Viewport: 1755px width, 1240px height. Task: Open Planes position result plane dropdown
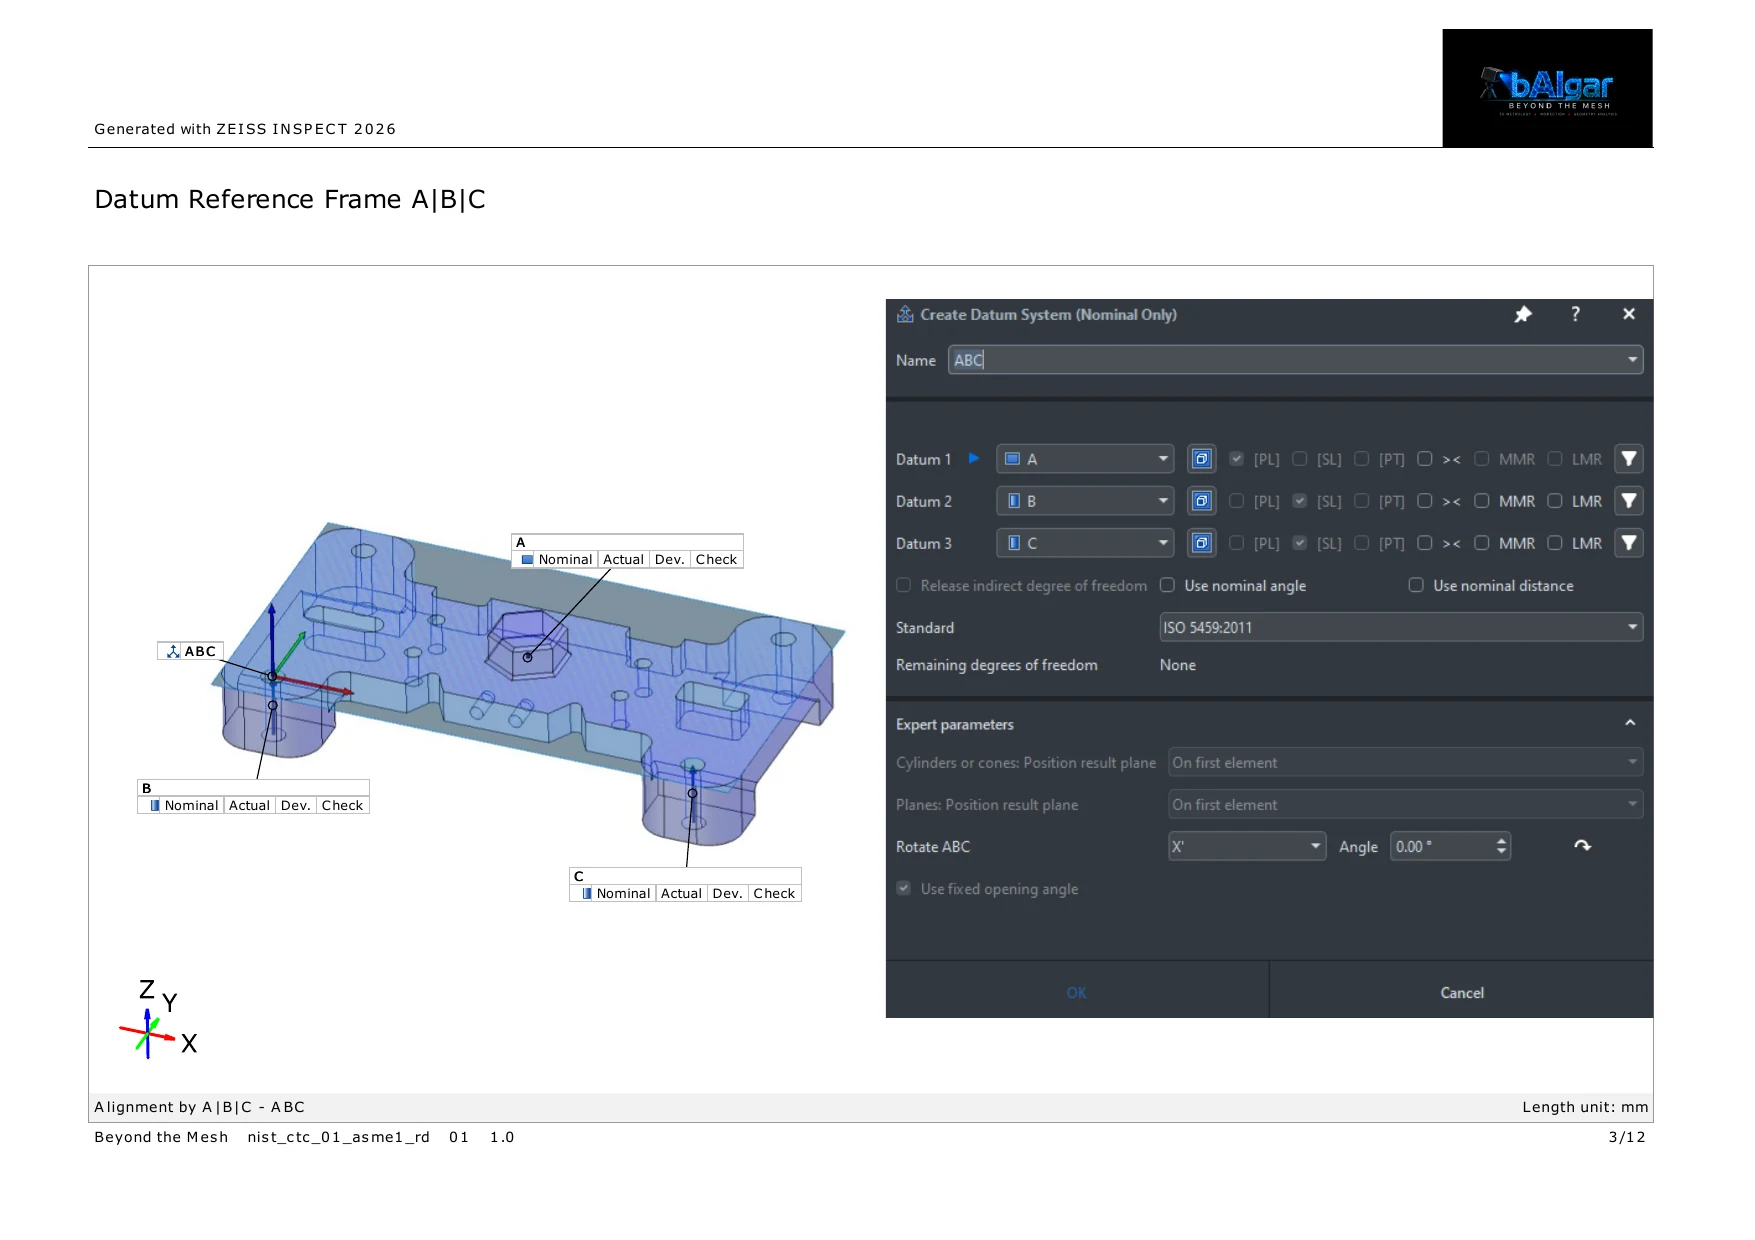[1405, 804]
